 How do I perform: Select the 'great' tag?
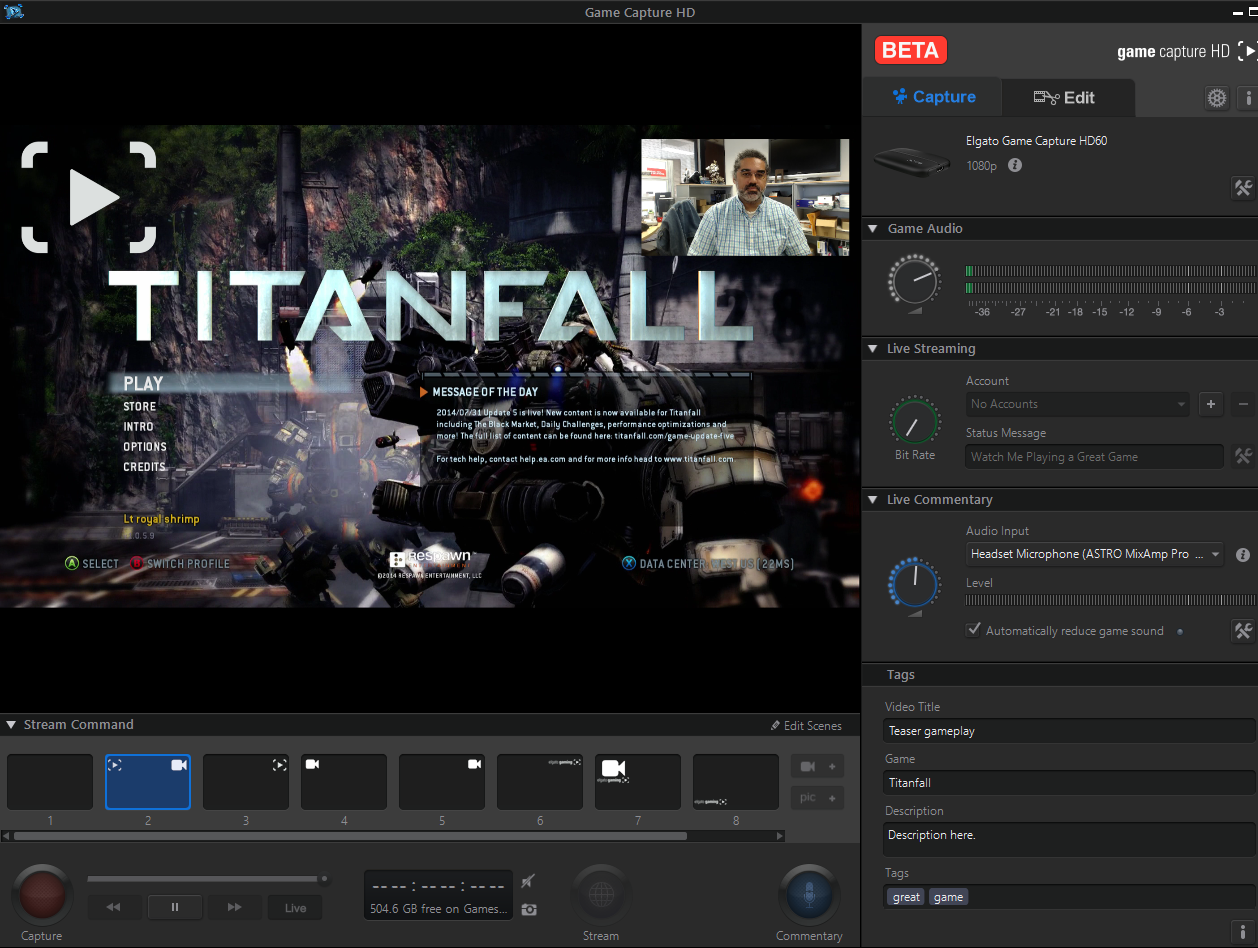tap(906, 897)
